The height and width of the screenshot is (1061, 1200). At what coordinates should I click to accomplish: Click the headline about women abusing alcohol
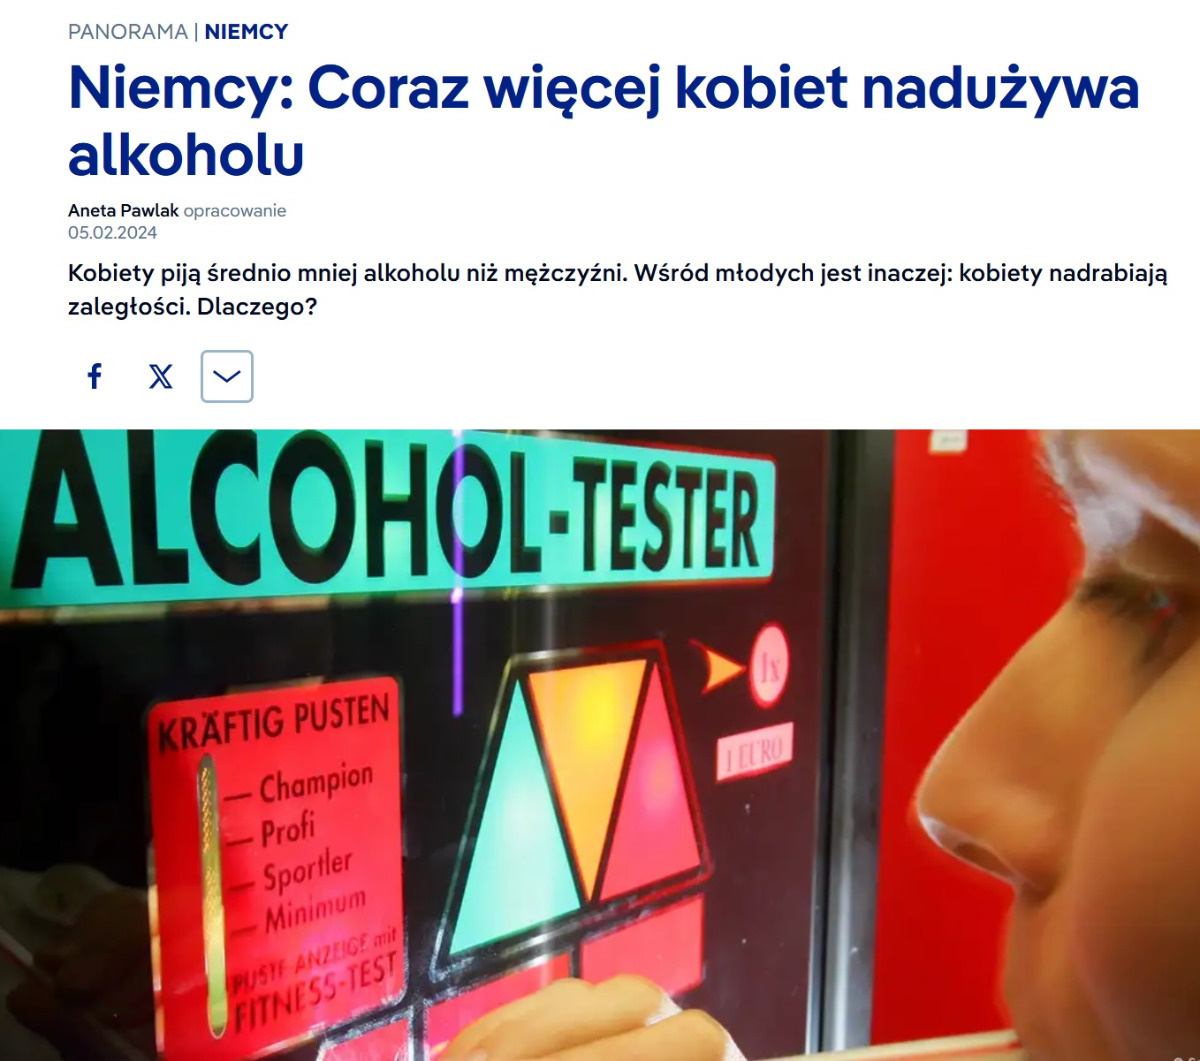point(603,121)
